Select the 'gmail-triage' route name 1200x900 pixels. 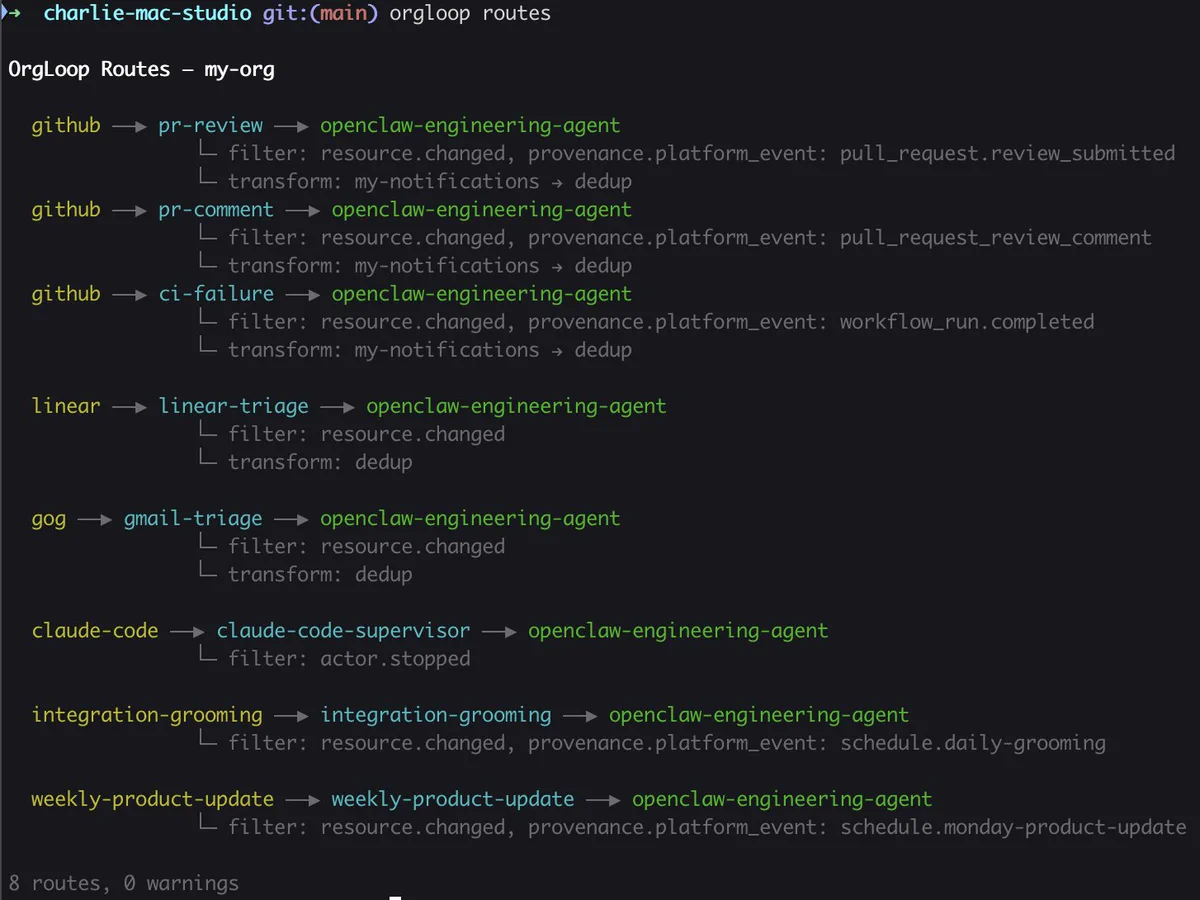tap(193, 519)
